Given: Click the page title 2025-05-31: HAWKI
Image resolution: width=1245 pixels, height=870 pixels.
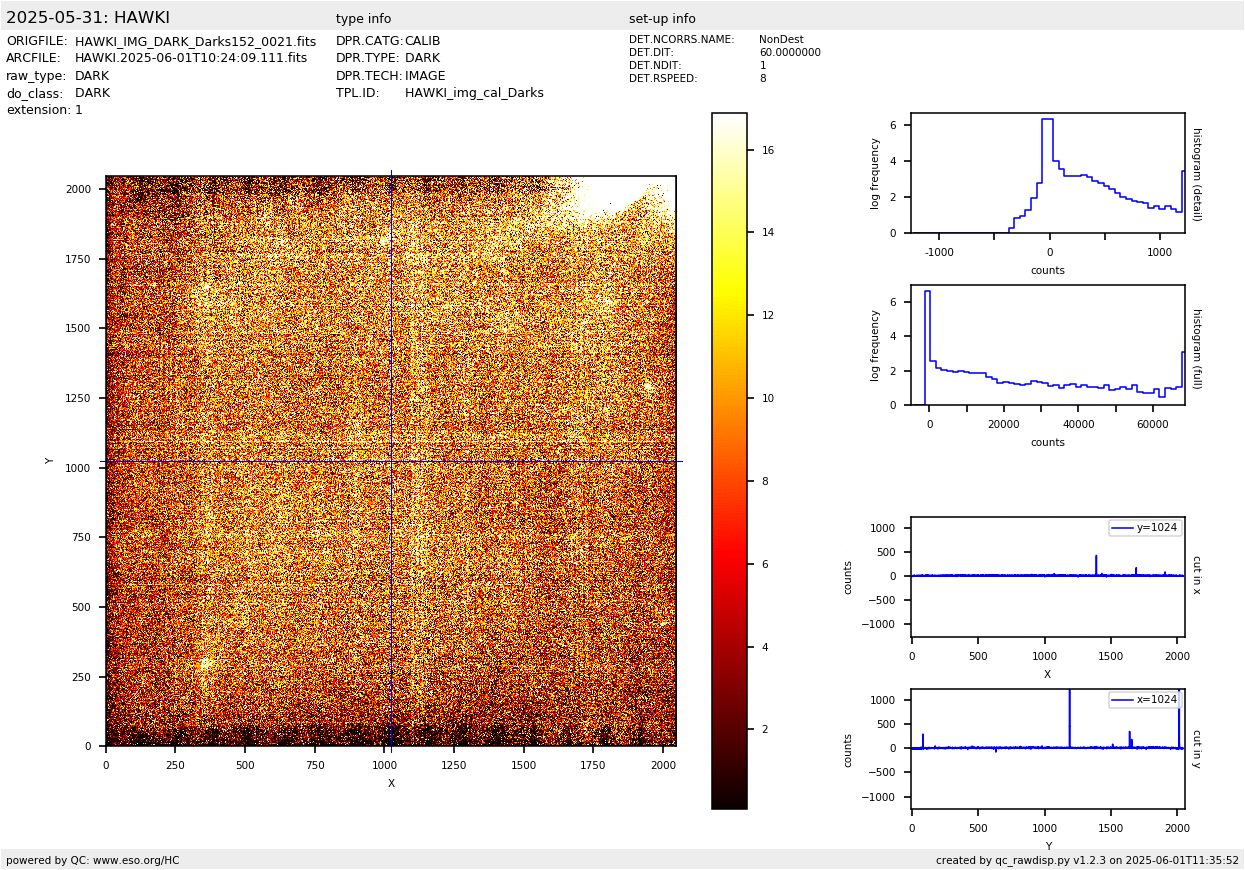Looking at the screenshot, I should pyautogui.click(x=88, y=18).
